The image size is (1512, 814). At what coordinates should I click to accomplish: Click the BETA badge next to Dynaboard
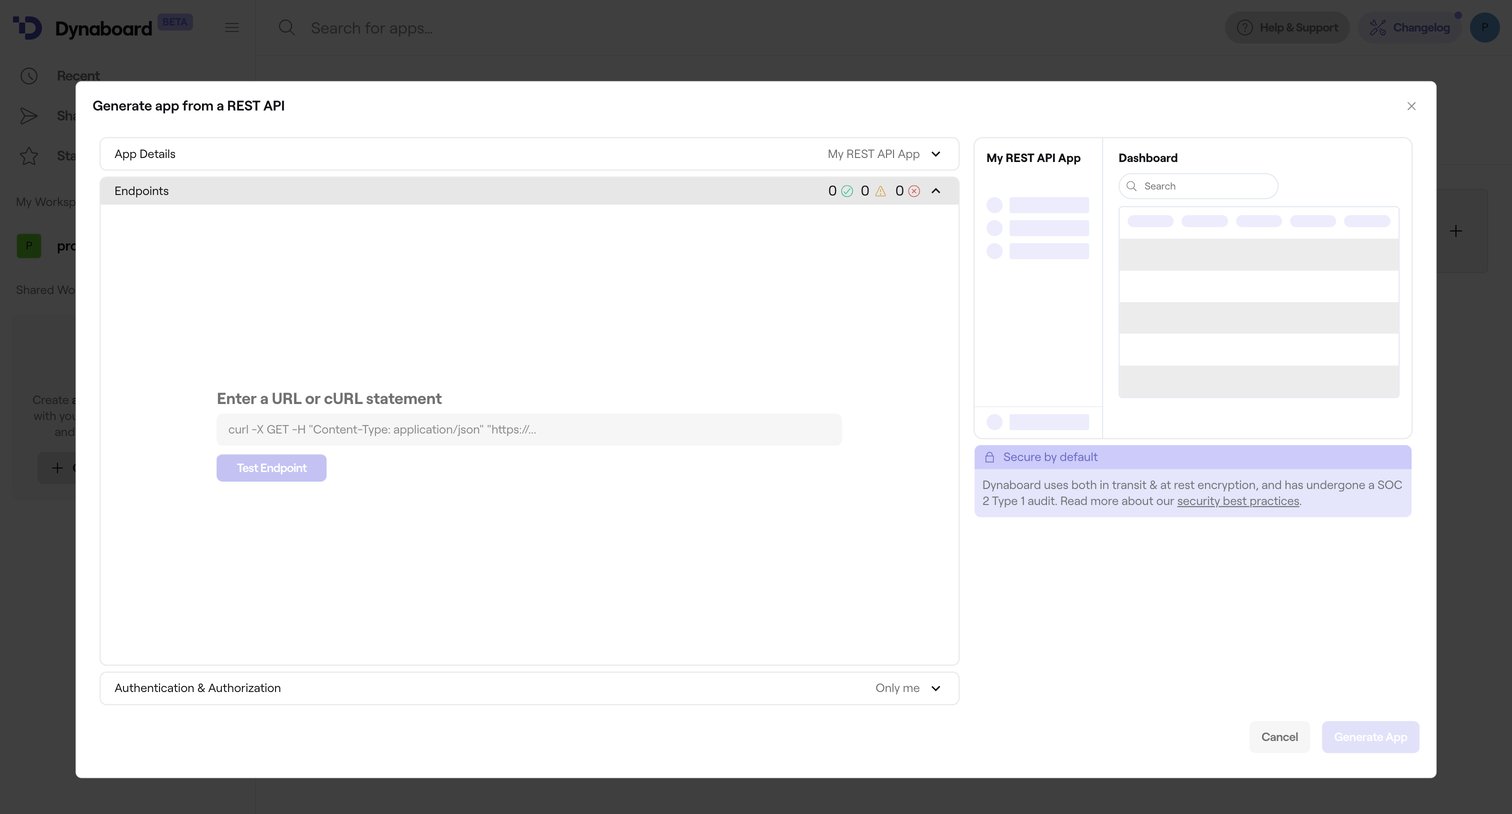[x=175, y=22]
